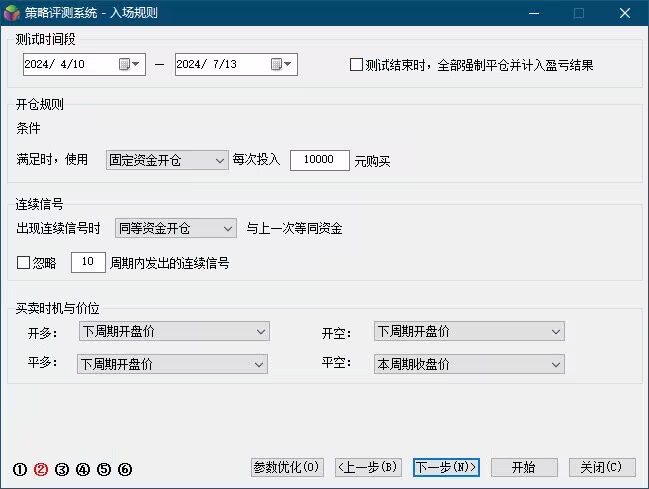This screenshot has width=649, height=489.
Task: Go to step ① of the wizard
Action: (20, 469)
